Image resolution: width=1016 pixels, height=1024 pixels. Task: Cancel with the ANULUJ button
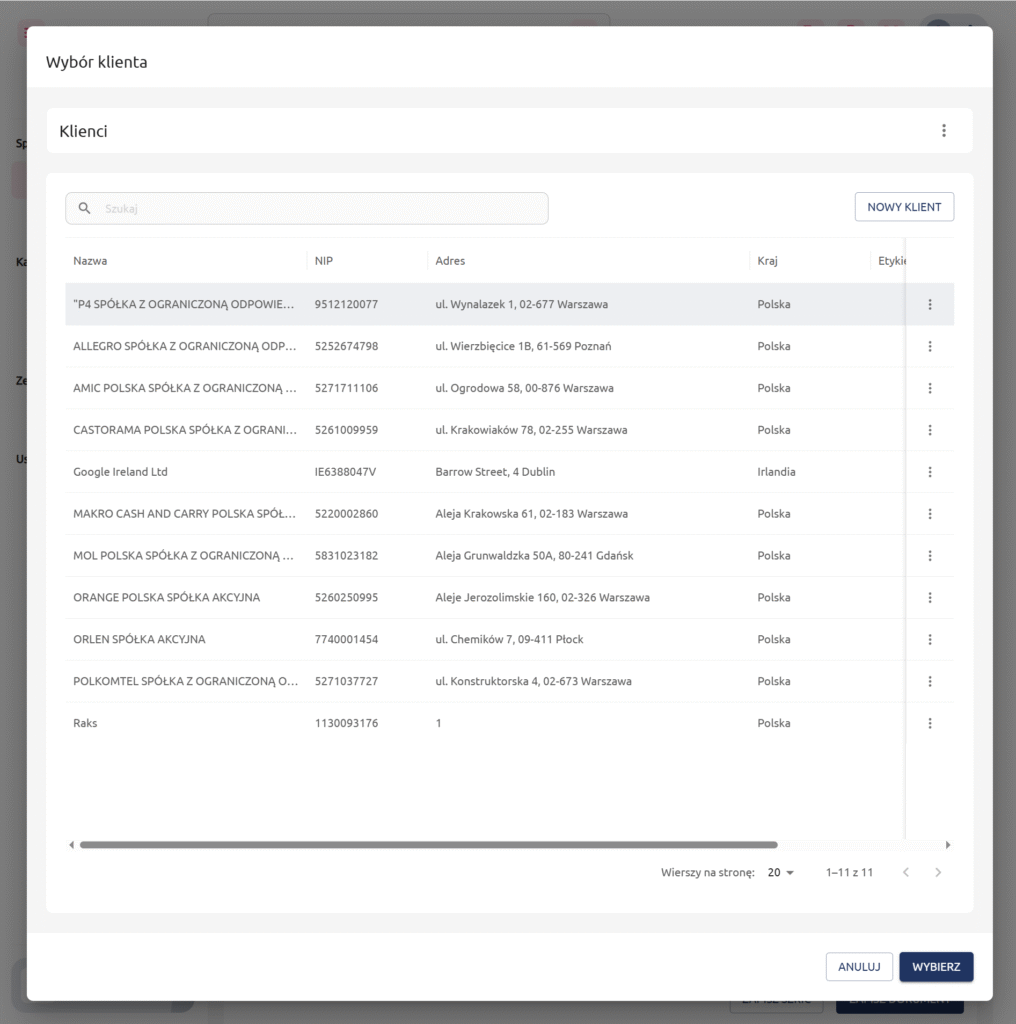click(x=859, y=967)
